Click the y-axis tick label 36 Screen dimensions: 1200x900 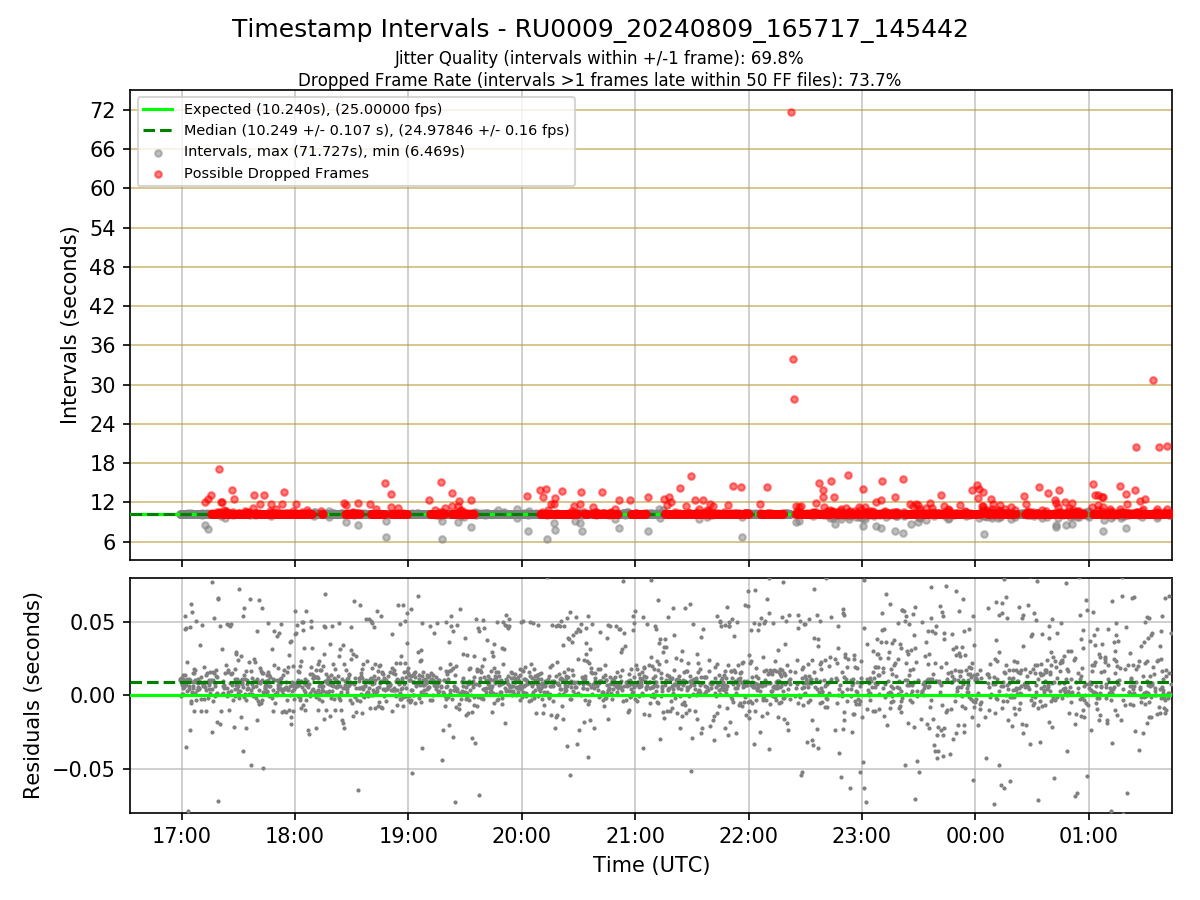pos(104,345)
